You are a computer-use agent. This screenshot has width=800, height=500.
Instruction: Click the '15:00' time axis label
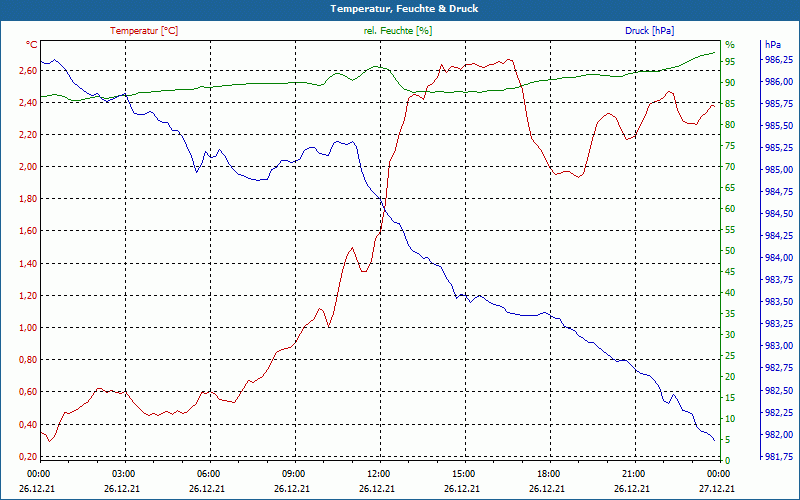click(464, 474)
